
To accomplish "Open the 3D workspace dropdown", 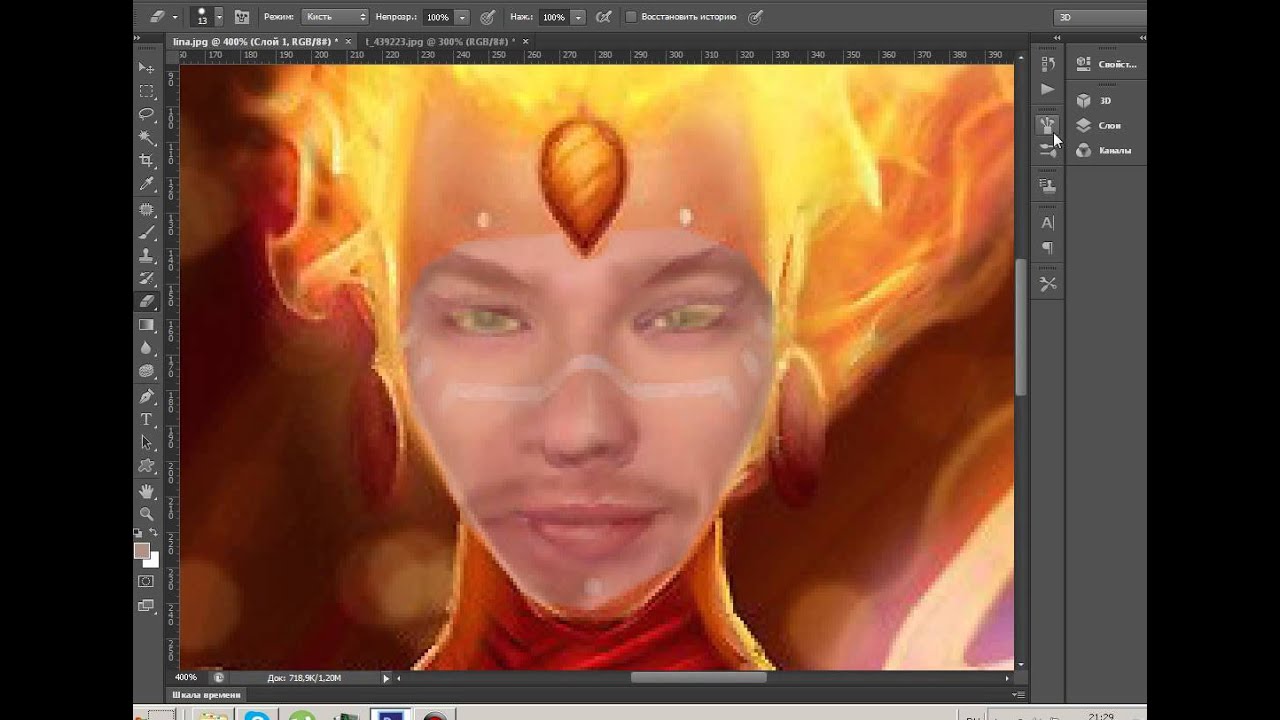I will (x=1099, y=17).
